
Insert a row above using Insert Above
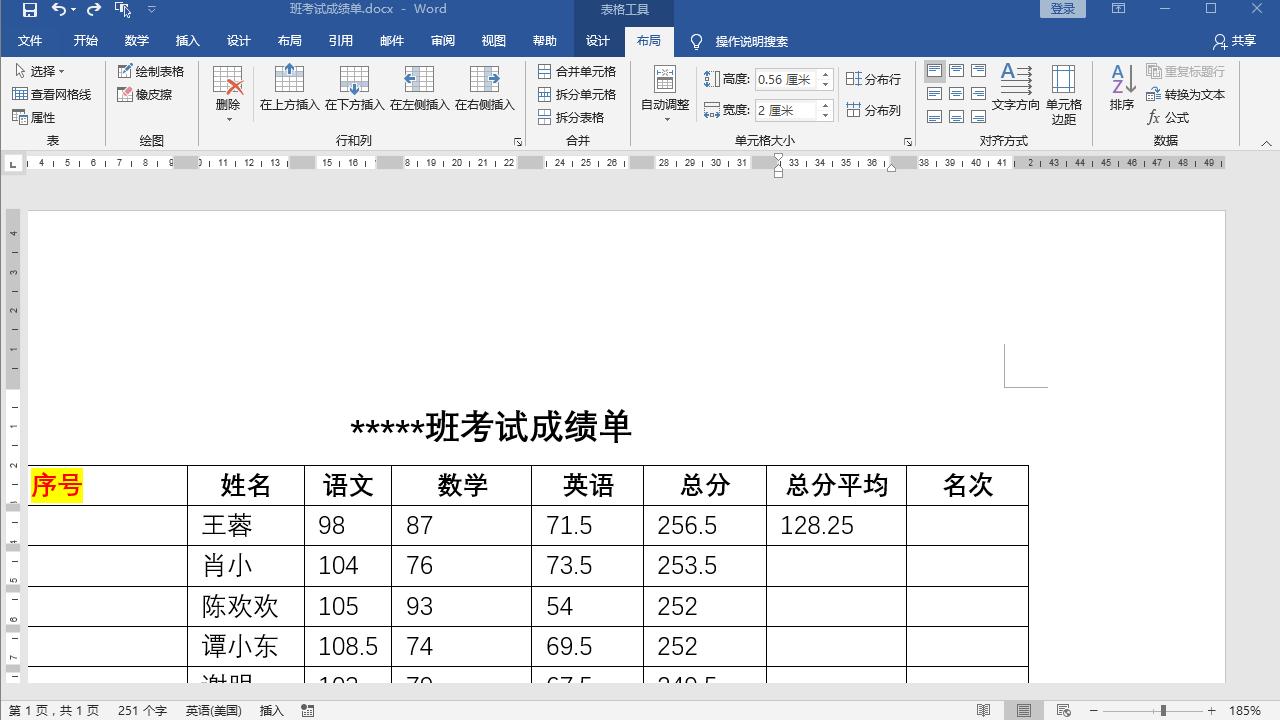[x=289, y=88]
